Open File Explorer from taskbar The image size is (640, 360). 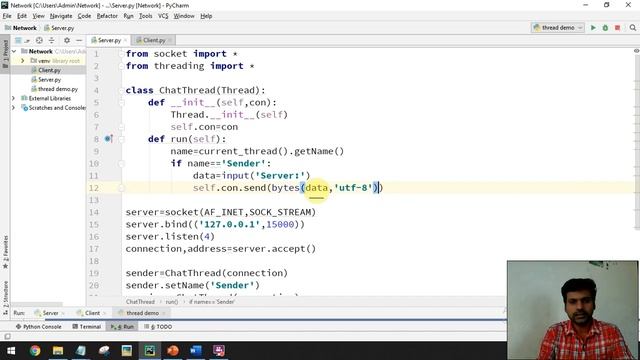[x=58, y=351]
